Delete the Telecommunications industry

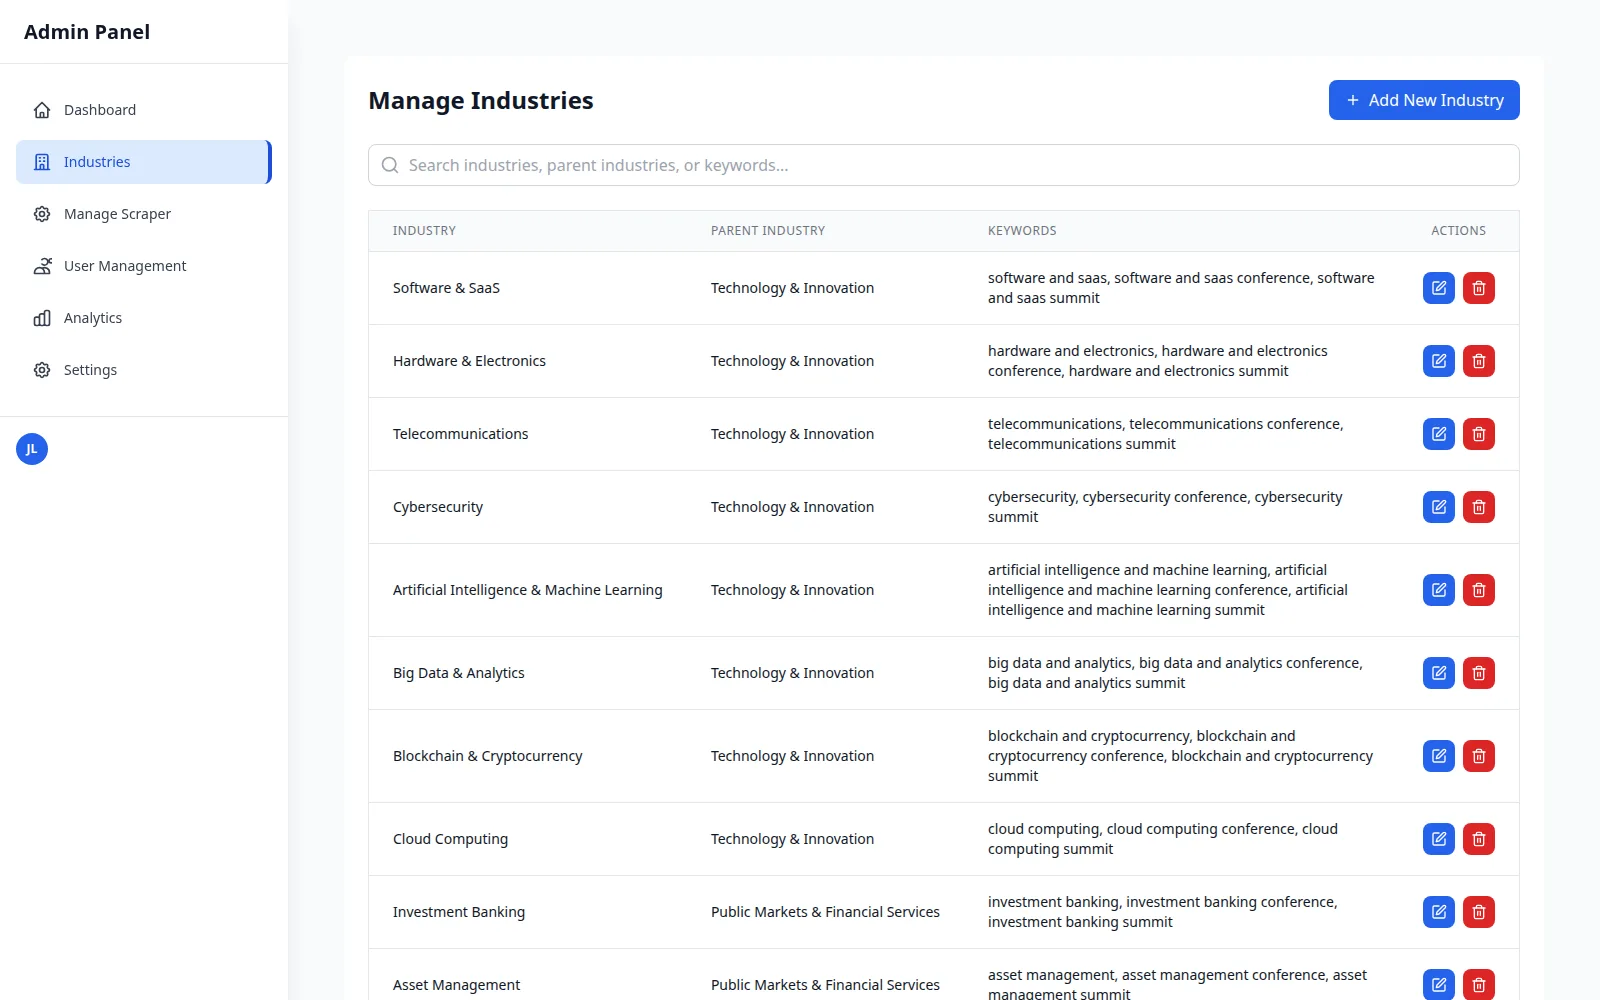click(1478, 434)
